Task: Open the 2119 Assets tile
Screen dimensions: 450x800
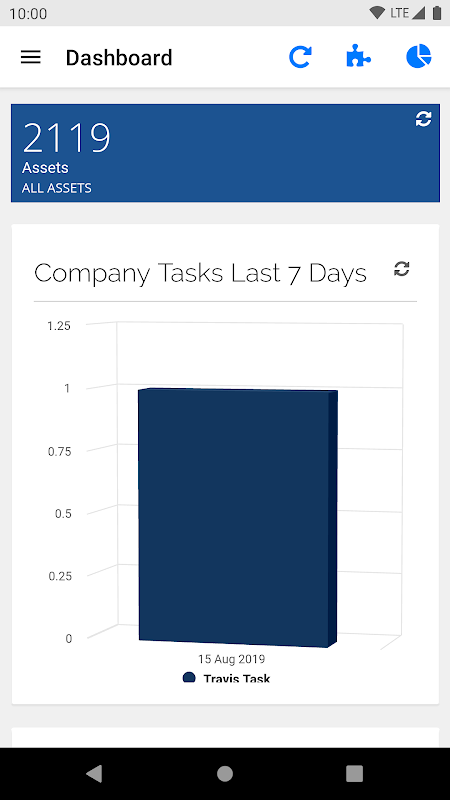Action: 225,153
